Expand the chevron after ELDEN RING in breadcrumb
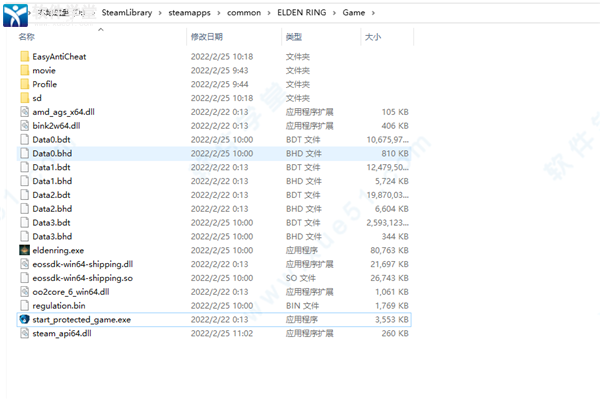This screenshot has height=400, width=600. click(337, 12)
